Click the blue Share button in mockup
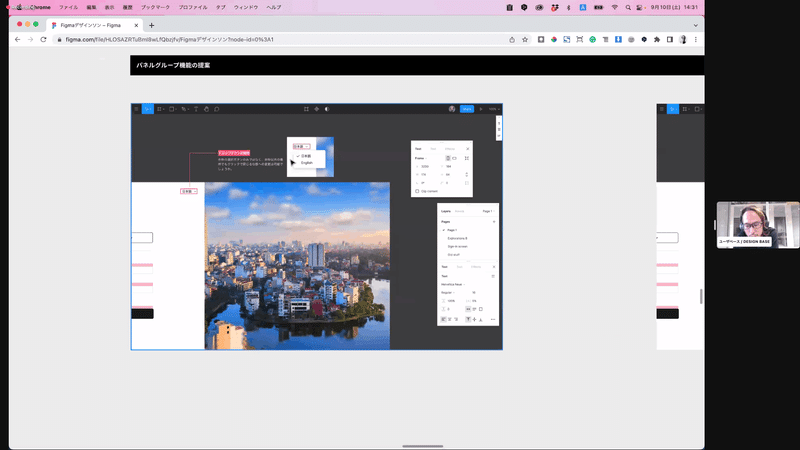The width and height of the screenshot is (800, 450). 467,109
